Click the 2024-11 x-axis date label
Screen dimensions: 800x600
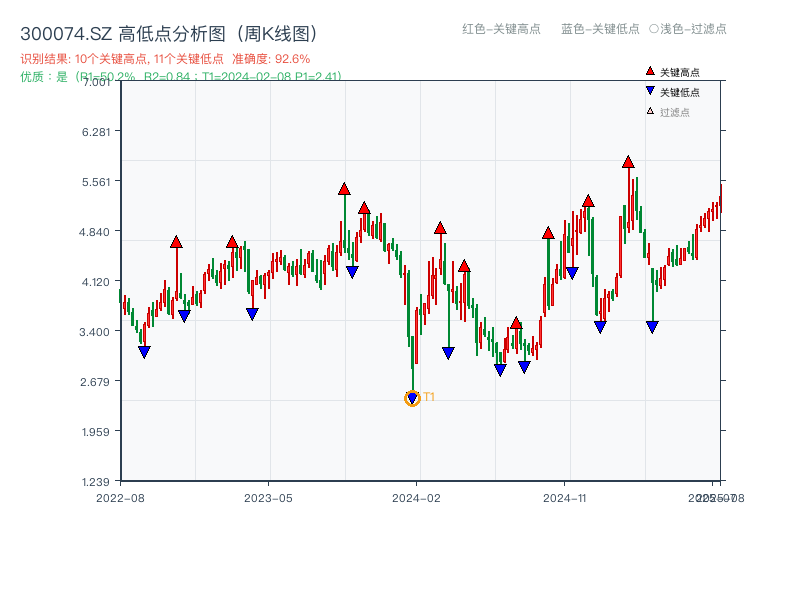coord(564,498)
